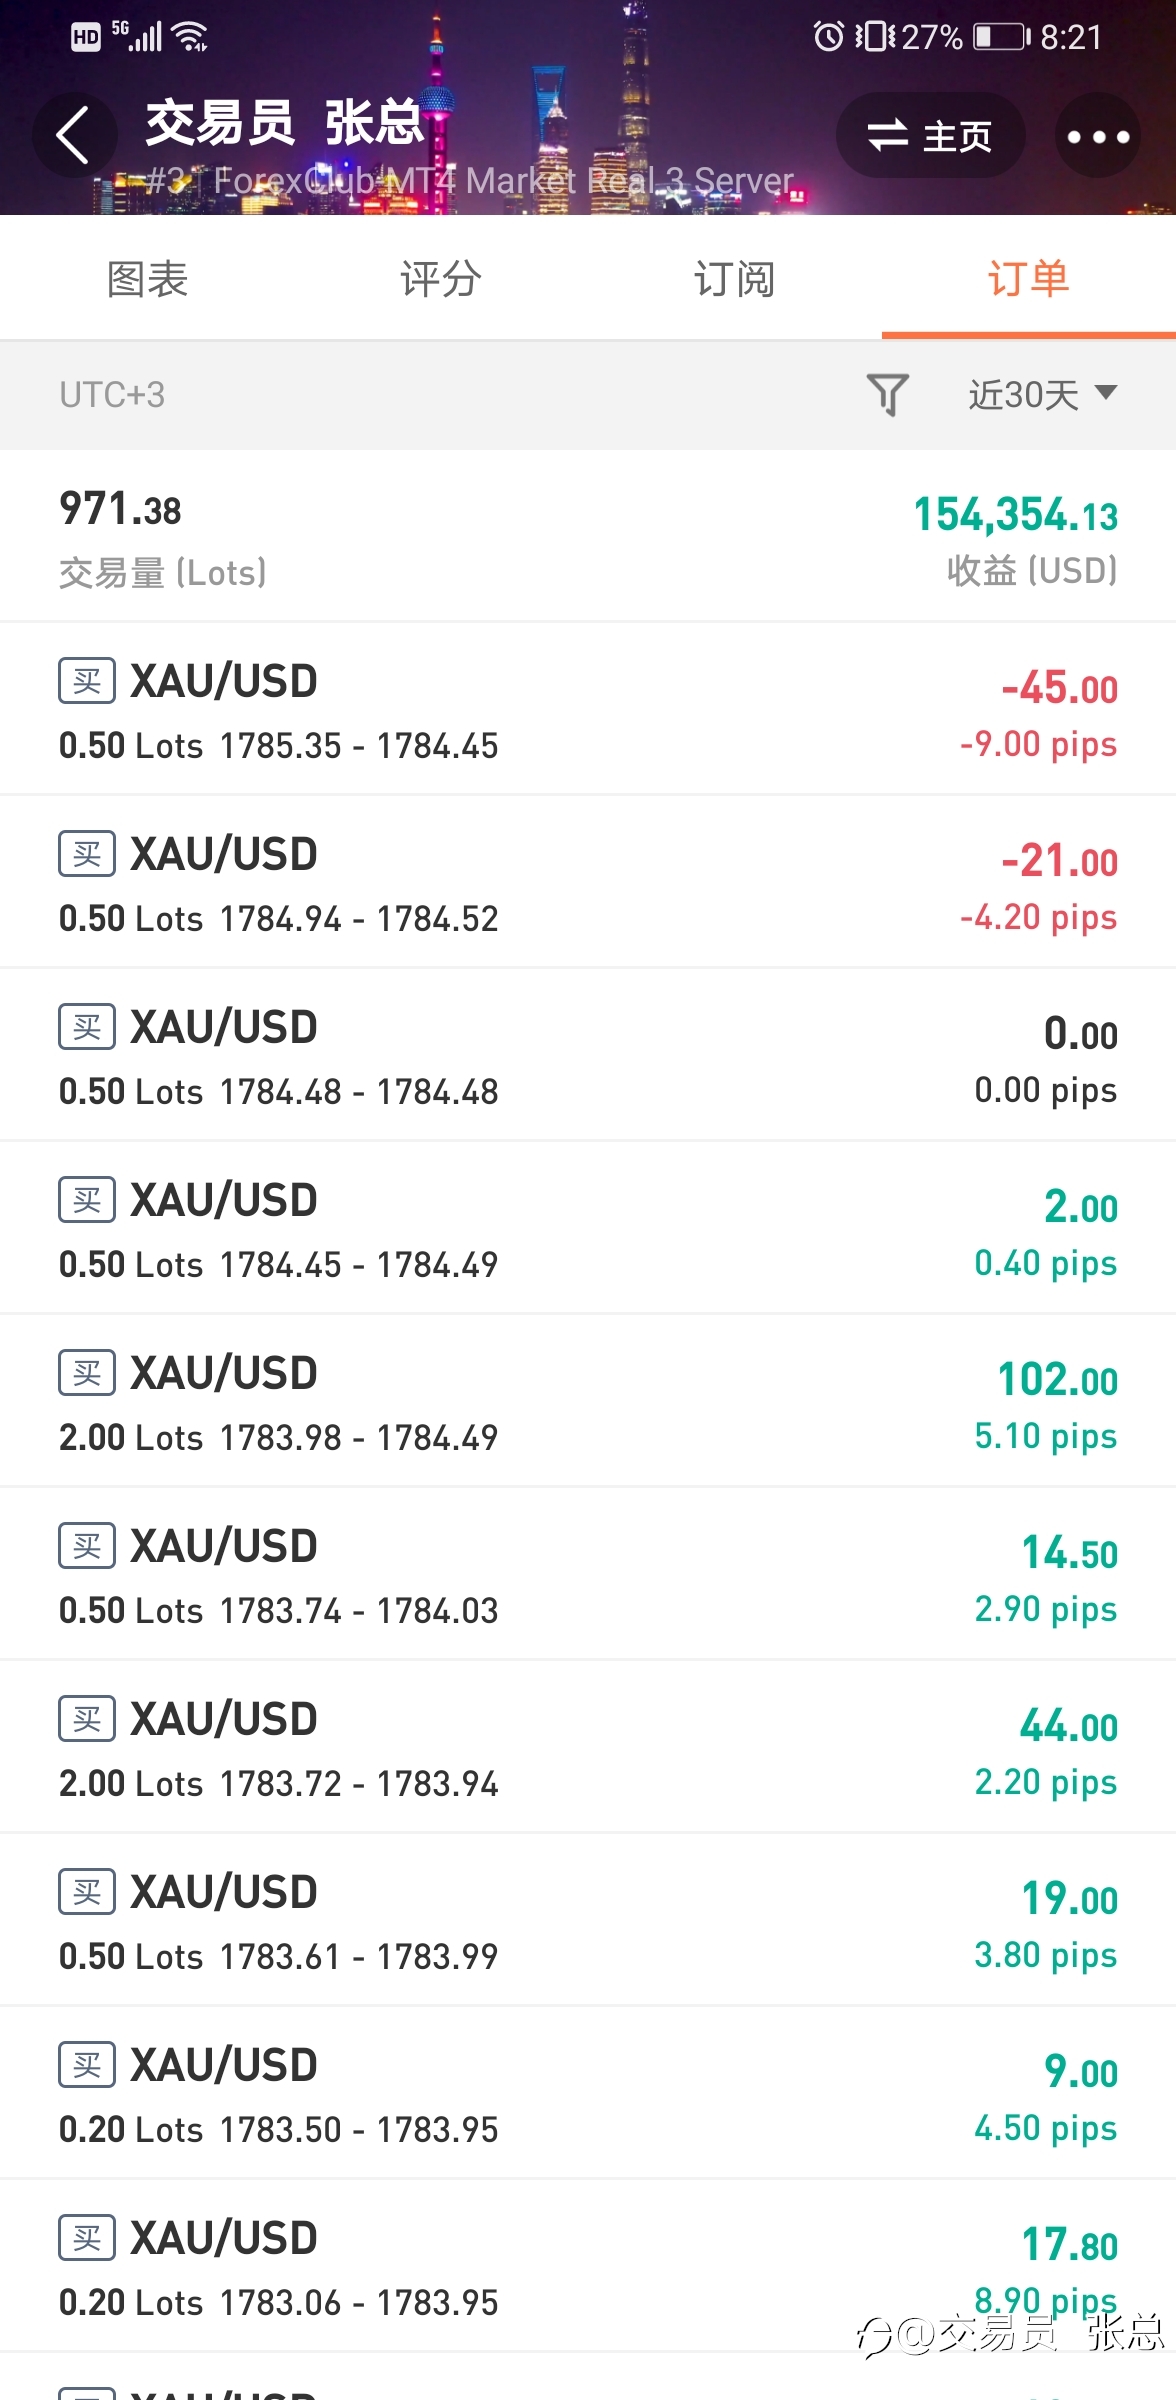
Task: Tap the buy badge on the -45.00 order
Action: [87, 681]
